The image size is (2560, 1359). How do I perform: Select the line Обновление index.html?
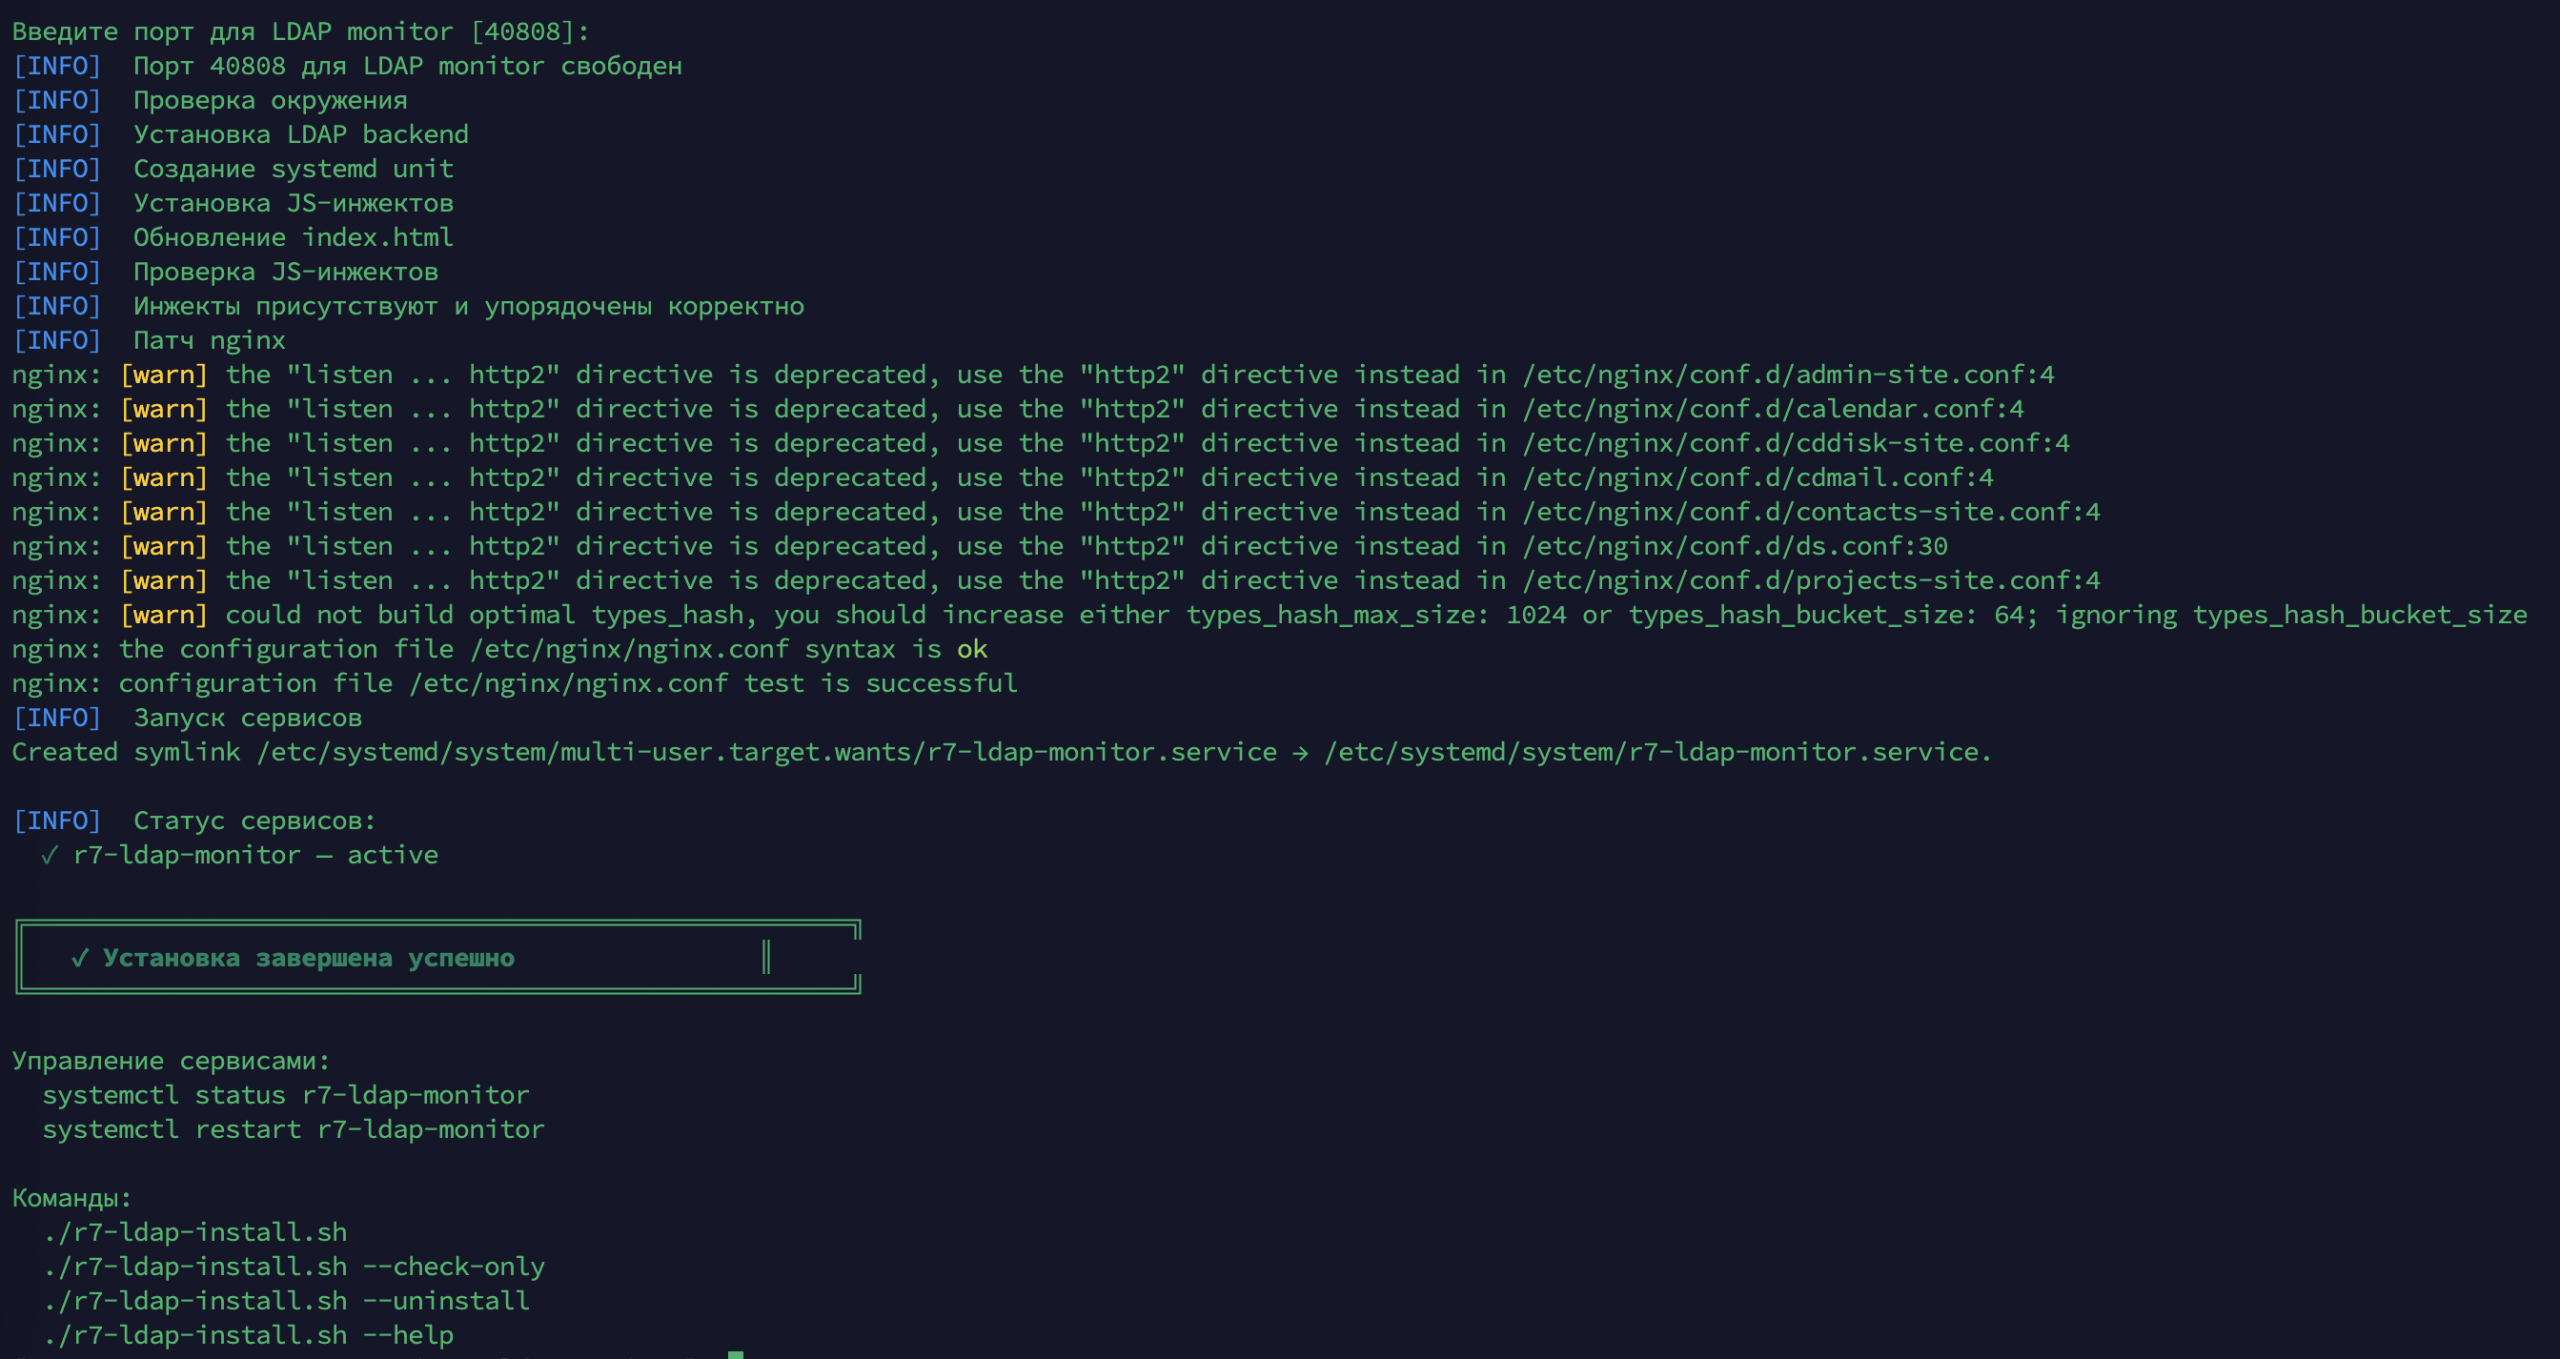click(x=293, y=237)
